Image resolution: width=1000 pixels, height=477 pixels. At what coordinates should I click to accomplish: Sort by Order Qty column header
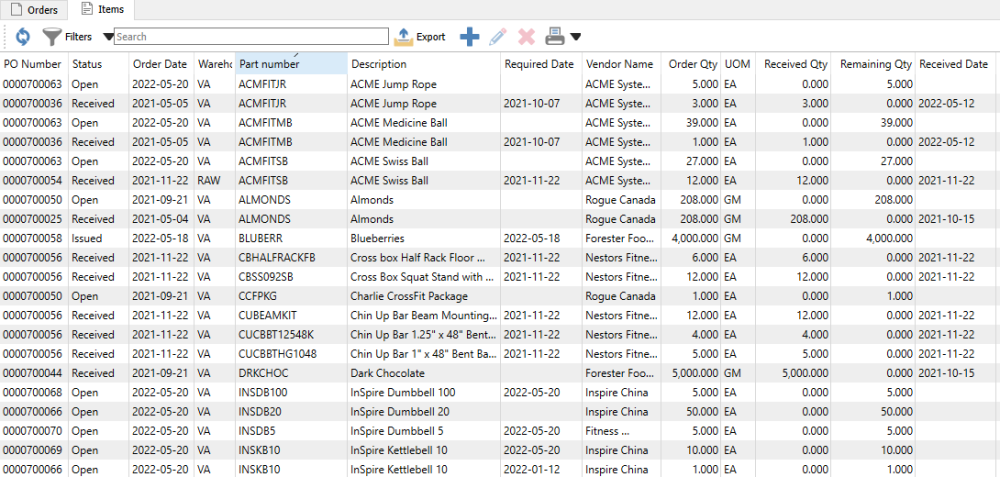tap(693, 64)
